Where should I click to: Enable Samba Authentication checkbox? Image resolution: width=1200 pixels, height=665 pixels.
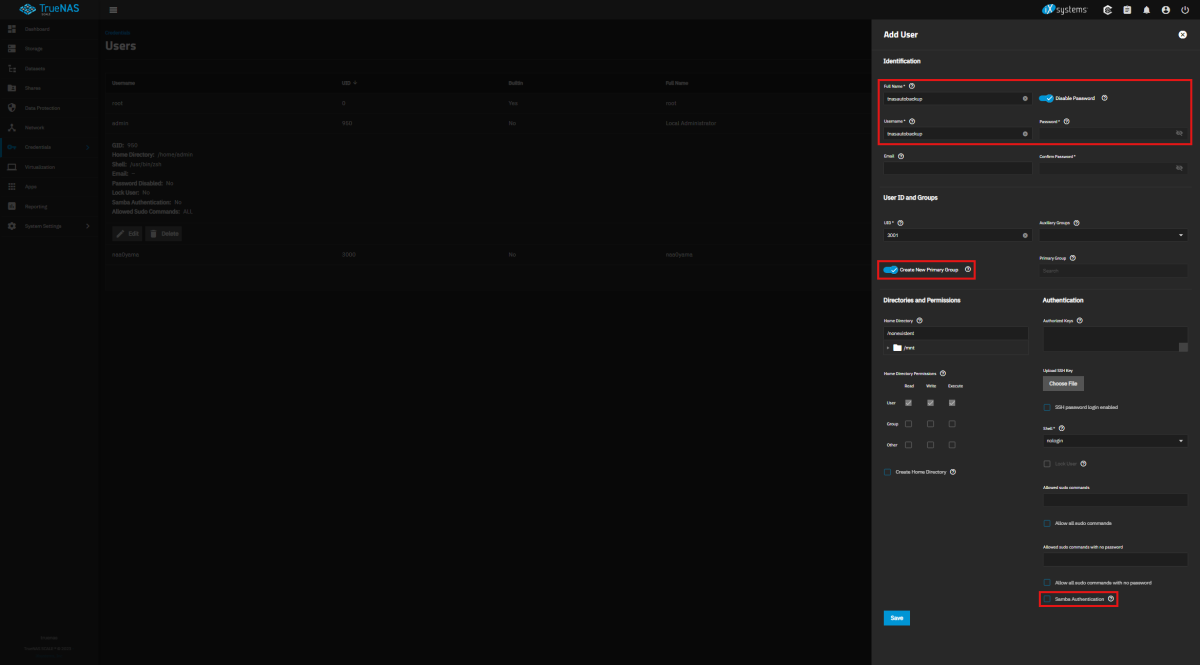[1047, 599]
